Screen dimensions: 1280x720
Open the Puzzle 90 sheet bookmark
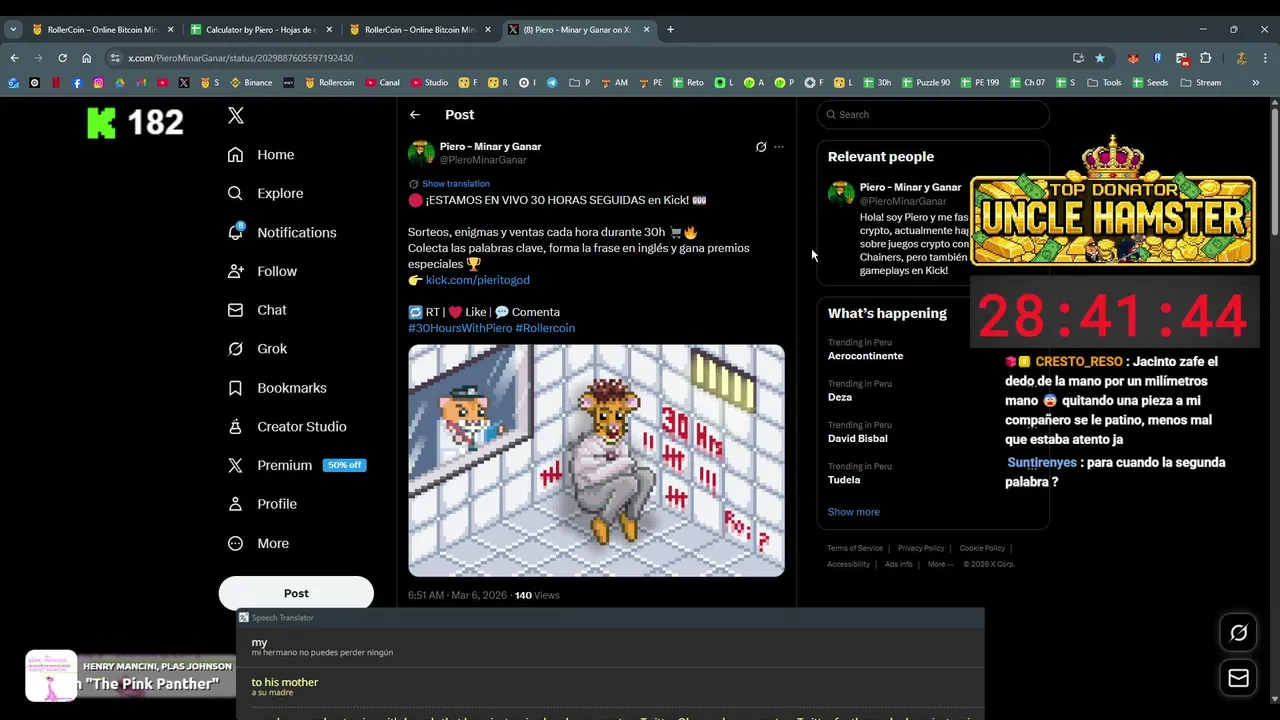(924, 83)
